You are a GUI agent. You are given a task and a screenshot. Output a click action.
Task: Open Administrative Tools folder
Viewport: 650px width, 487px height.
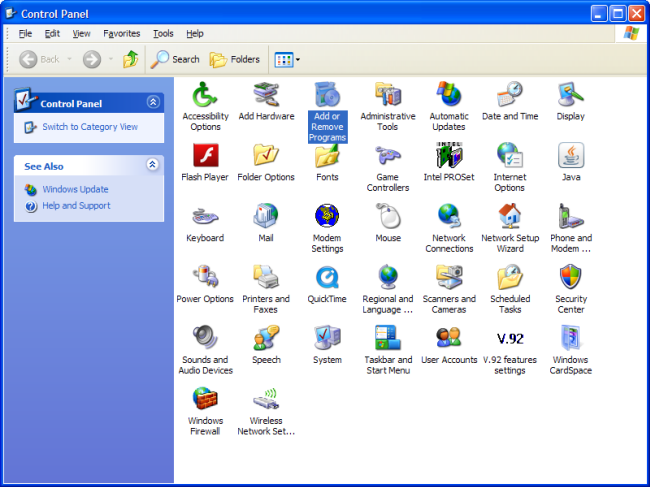pos(388,106)
